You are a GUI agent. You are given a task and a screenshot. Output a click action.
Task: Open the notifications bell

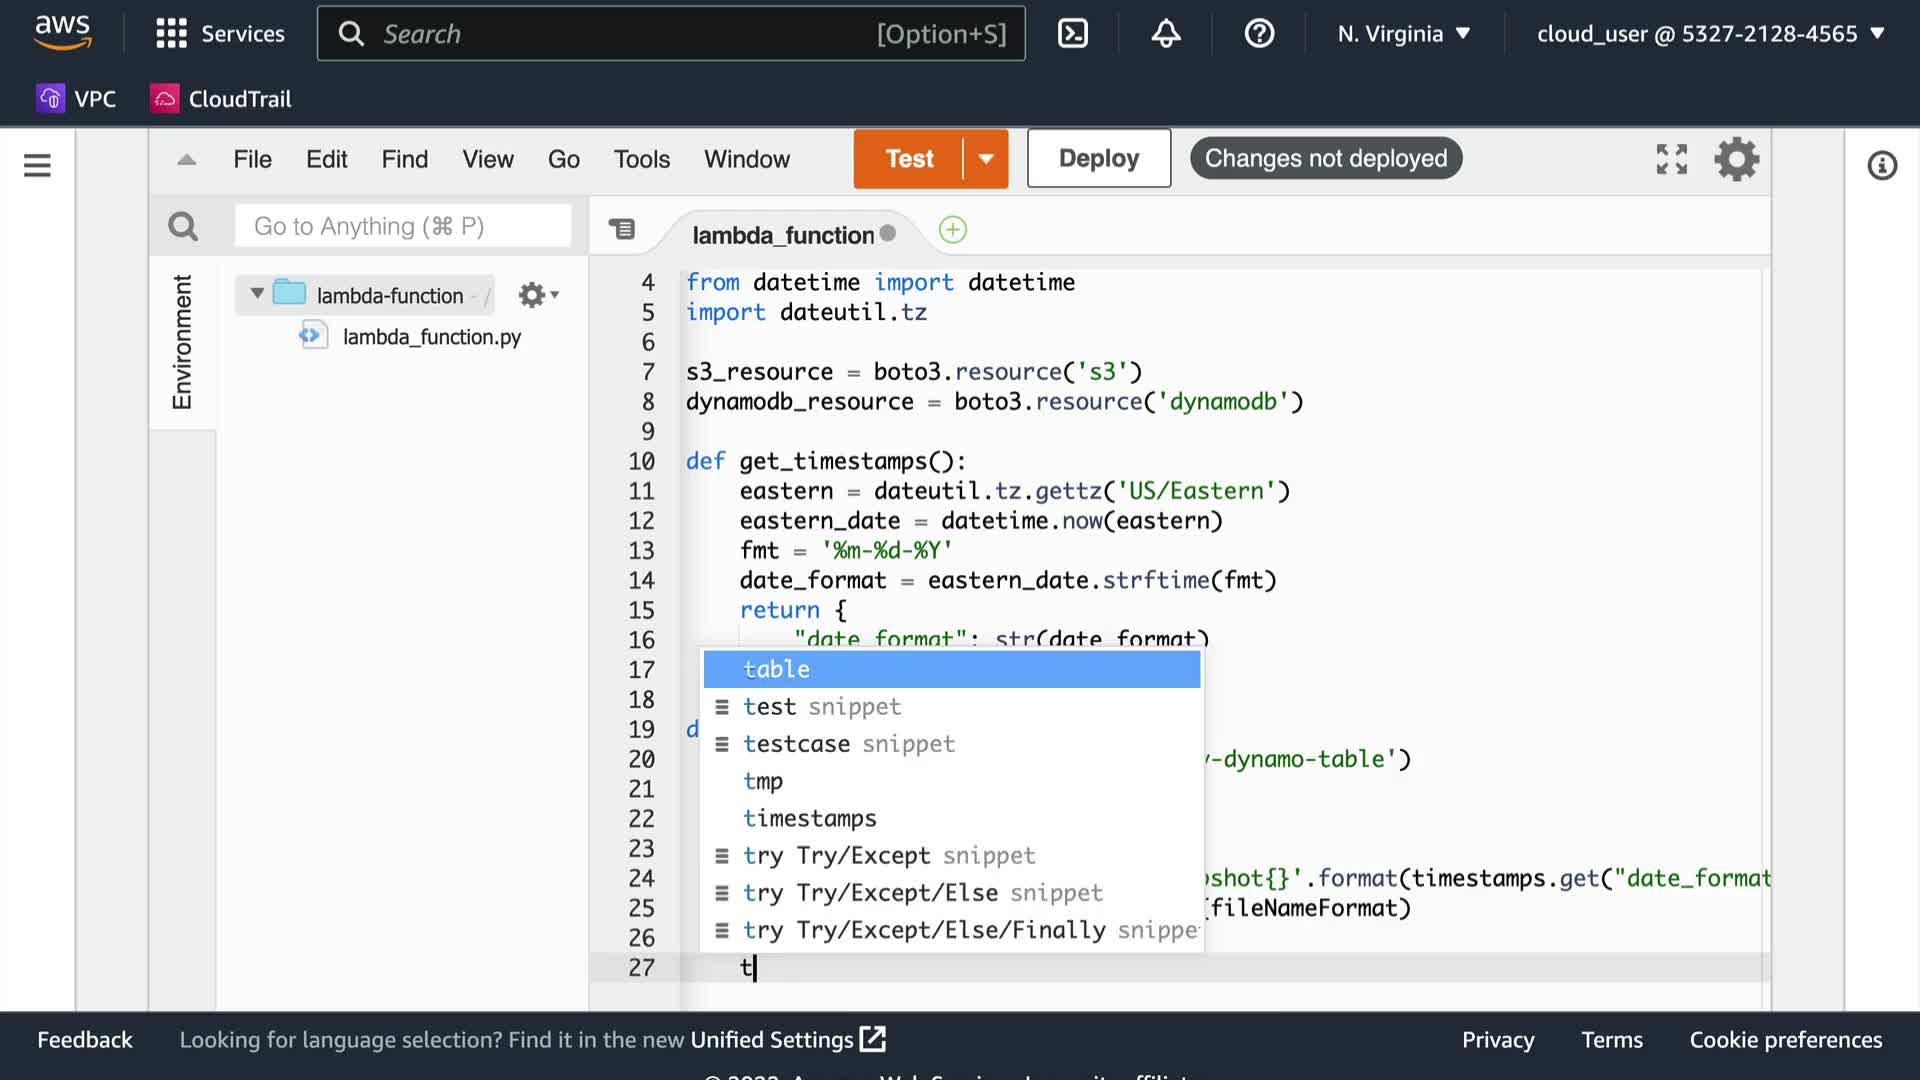[1165, 34]
